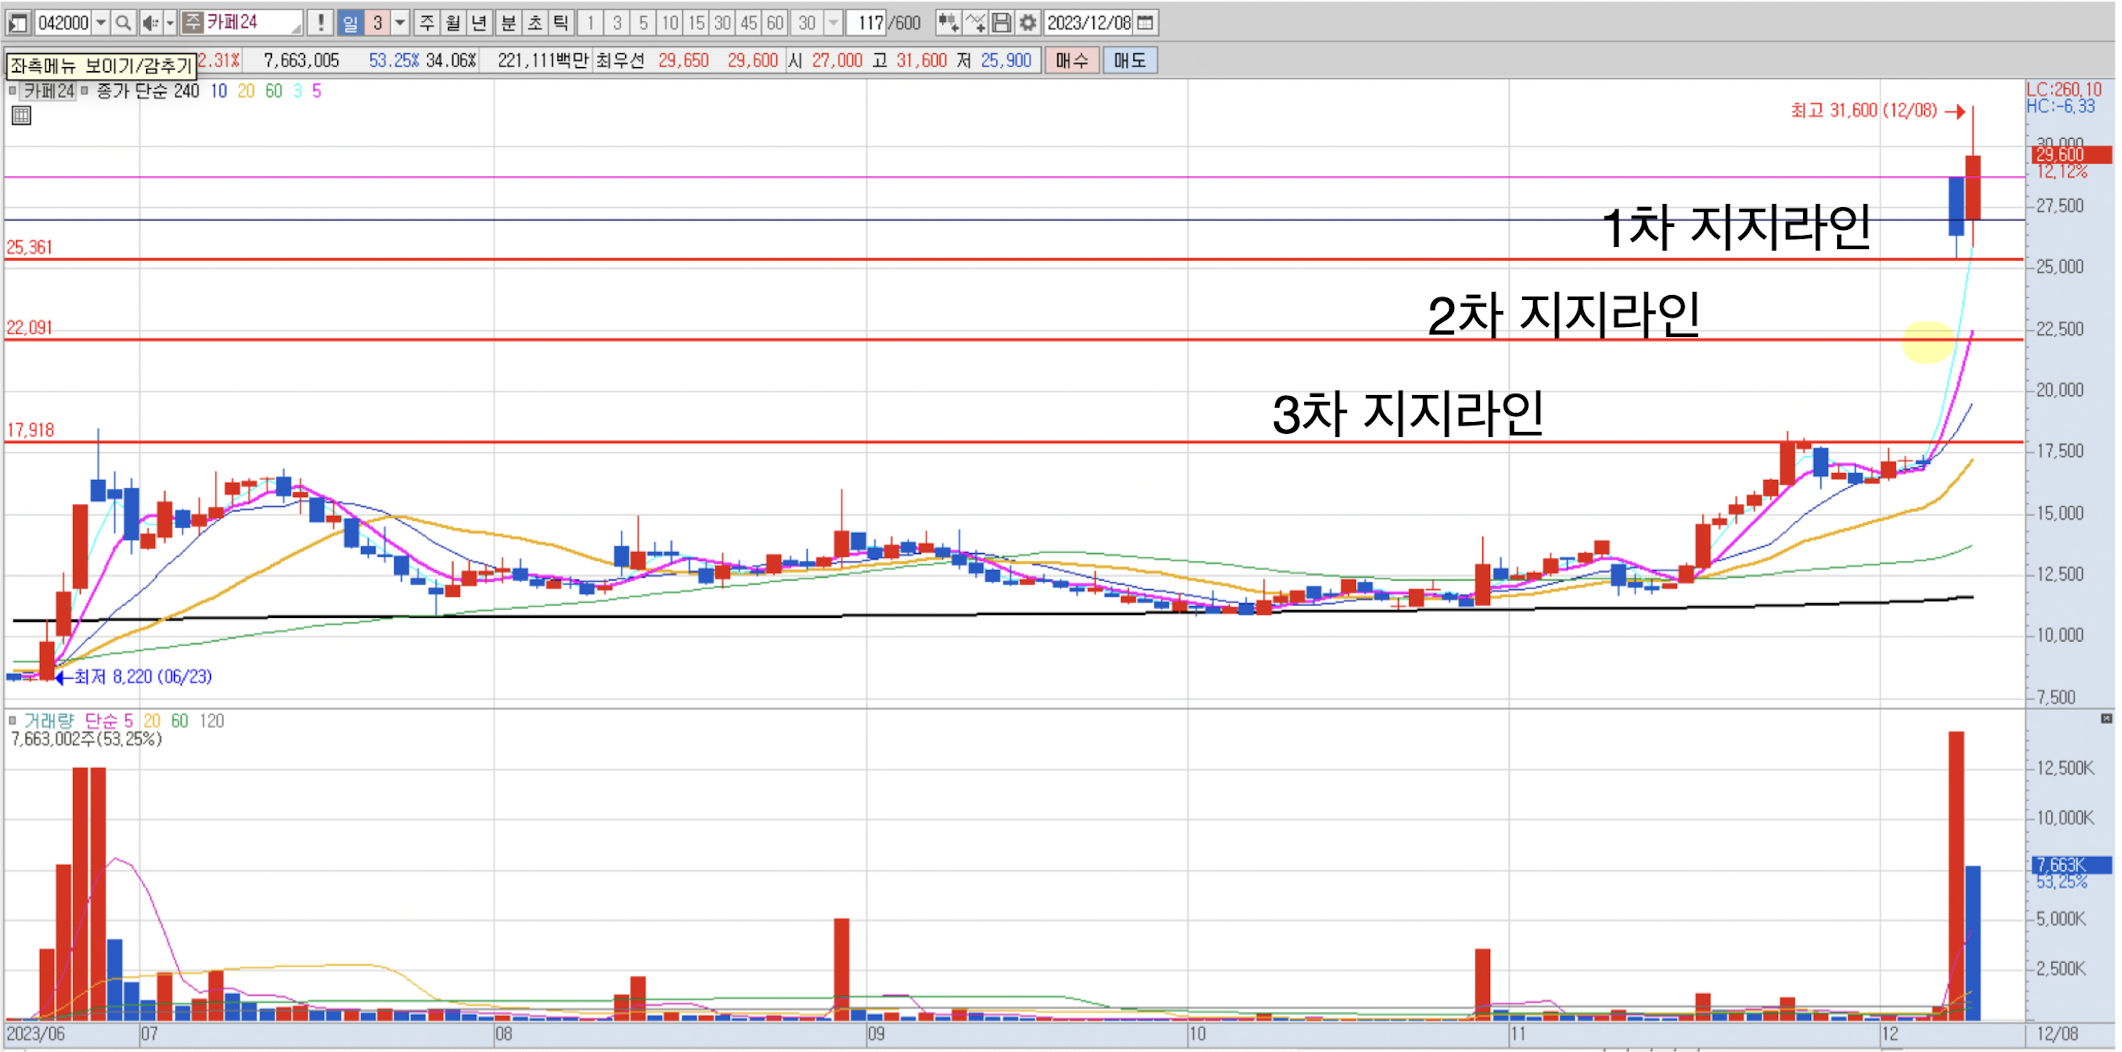Image resolution: width=2122 pixels, height=1052 pixels.
Task: Switch to the 월 monthly chart
Action: click(x=453, y=22)
